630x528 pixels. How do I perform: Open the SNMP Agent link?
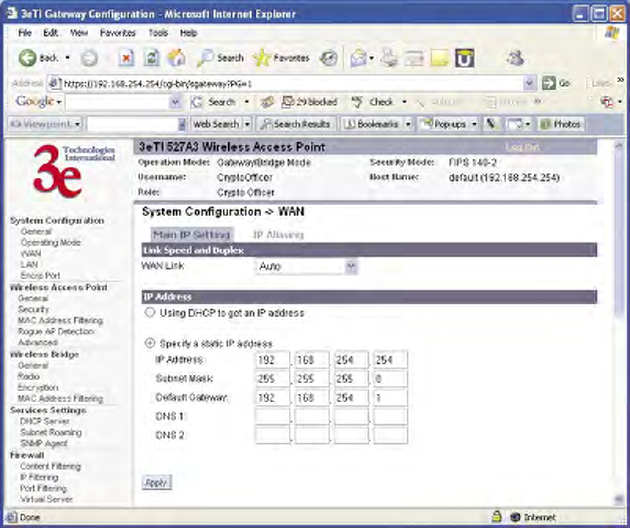click(x=44, y=443)
